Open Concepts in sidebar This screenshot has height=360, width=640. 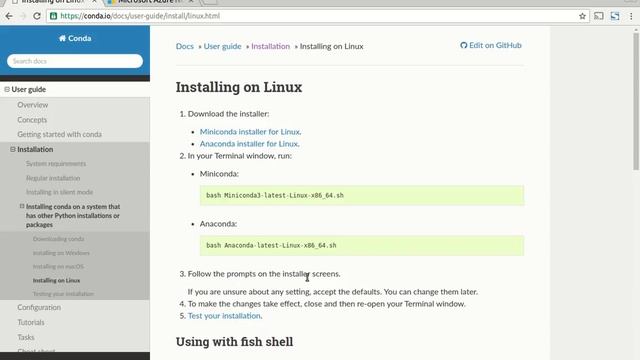[32, 120]
